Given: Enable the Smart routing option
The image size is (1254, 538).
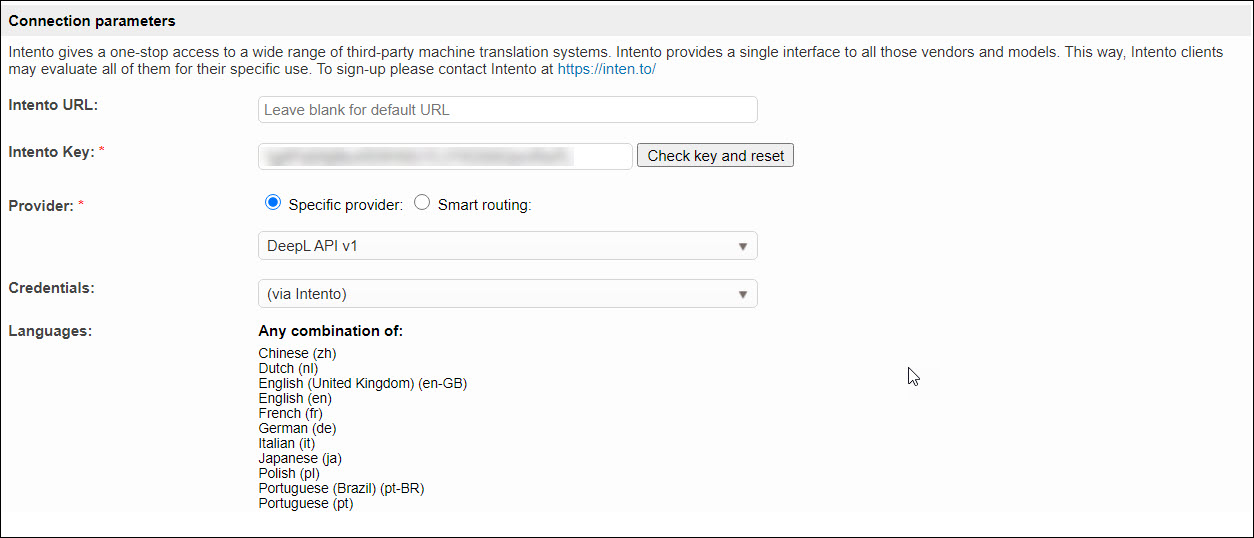Looking at the screenshot, I should pyautogui.click(x=422, y=203).
